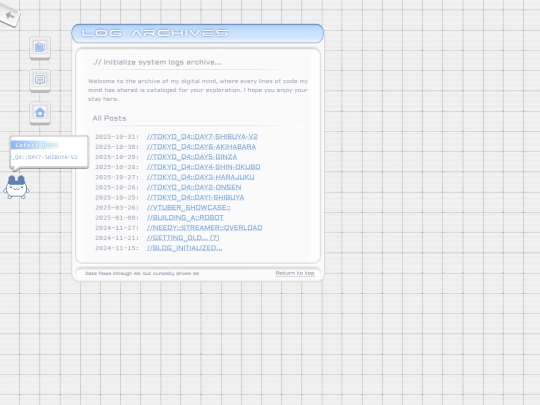The height and width of the screenshot is (405, 540).
Task: Click the back arrow icon
Action: pos(10,15)
